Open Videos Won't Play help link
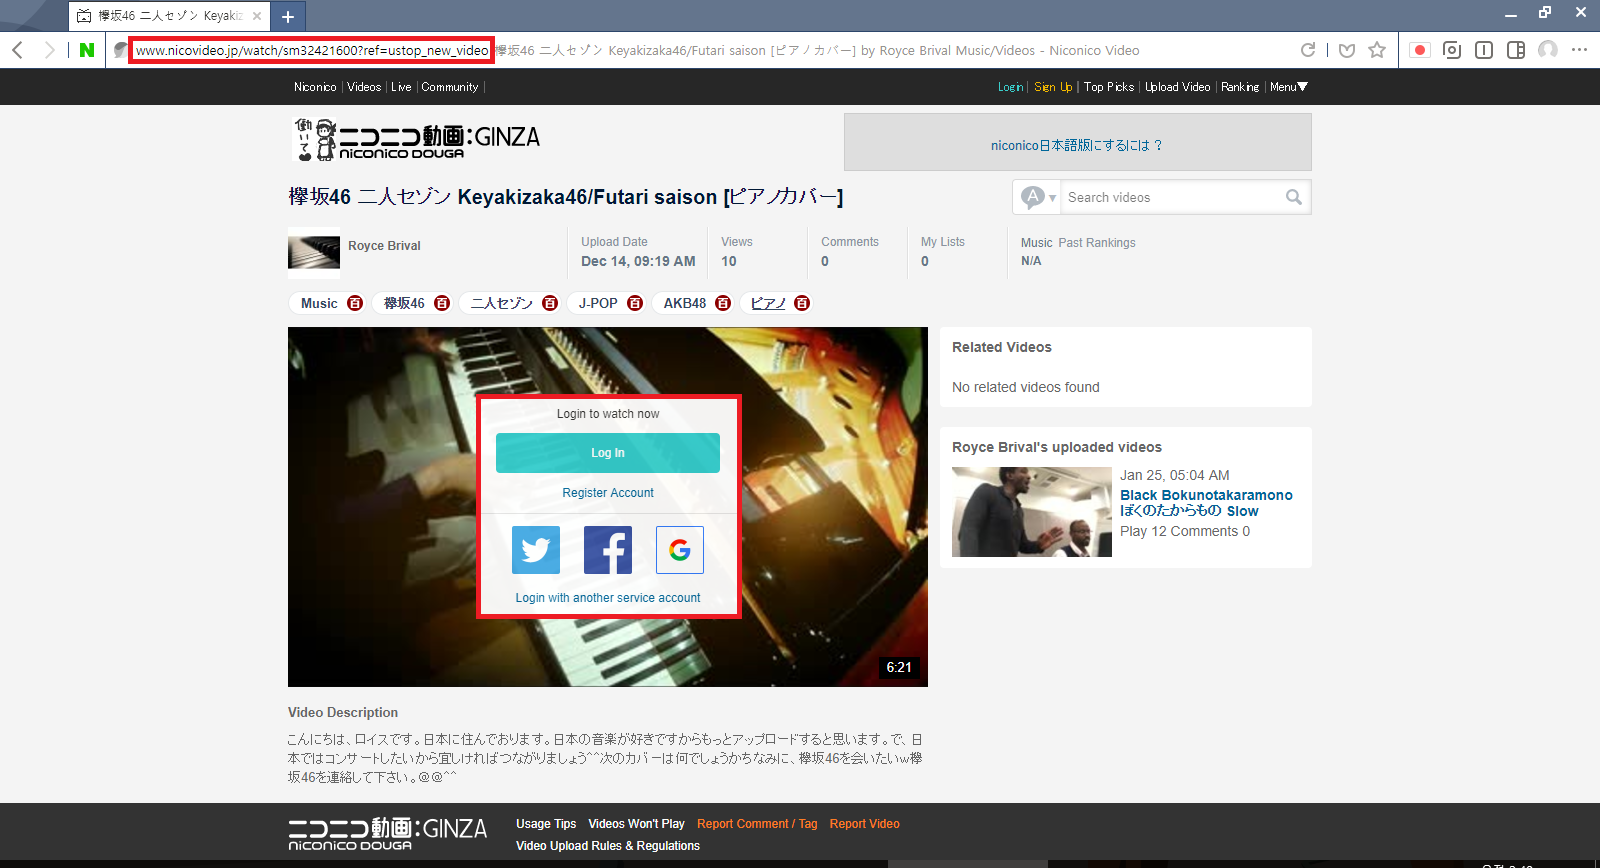The height and width of the screenshot is (868, 1600). pyautogui.click(x=636, y=824)
